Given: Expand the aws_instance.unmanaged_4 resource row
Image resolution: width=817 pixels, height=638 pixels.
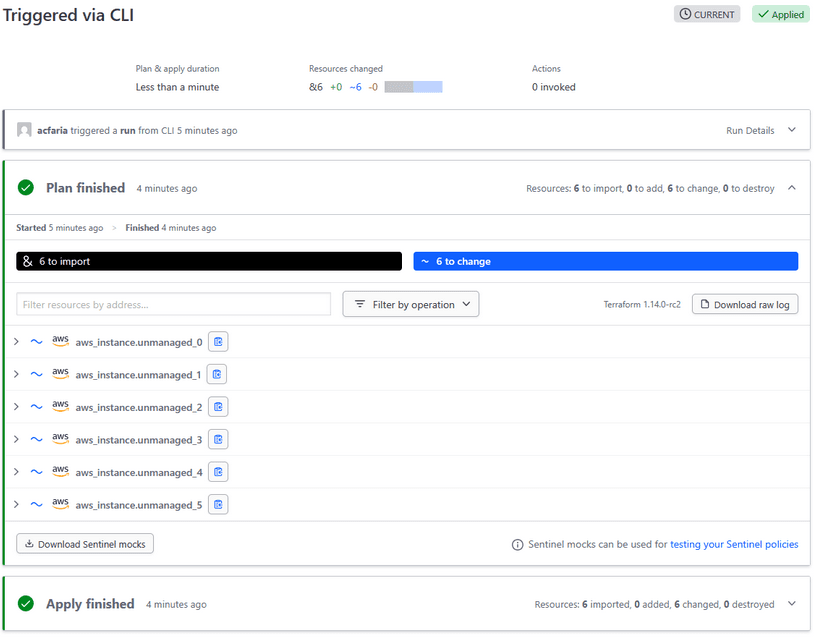Looking at the screenshot, I should point(15,471).
